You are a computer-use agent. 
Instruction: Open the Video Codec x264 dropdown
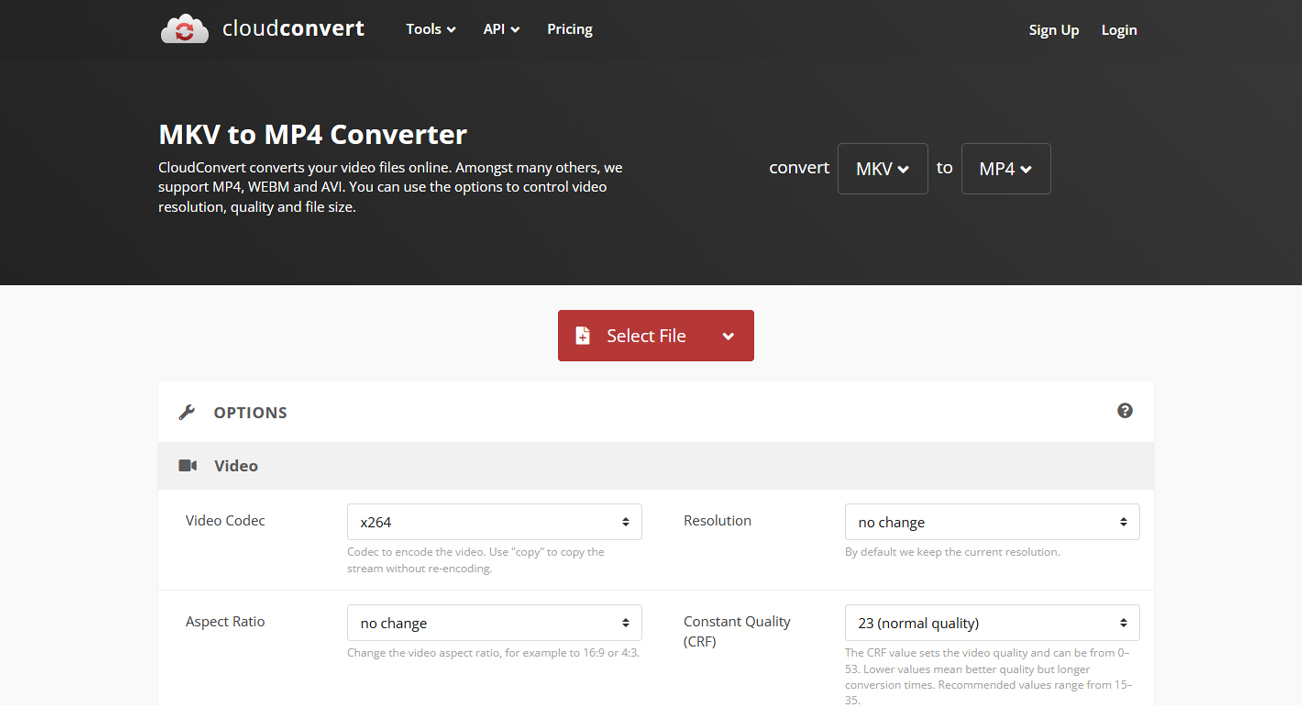pyautogui.click(x=494, y=522)
